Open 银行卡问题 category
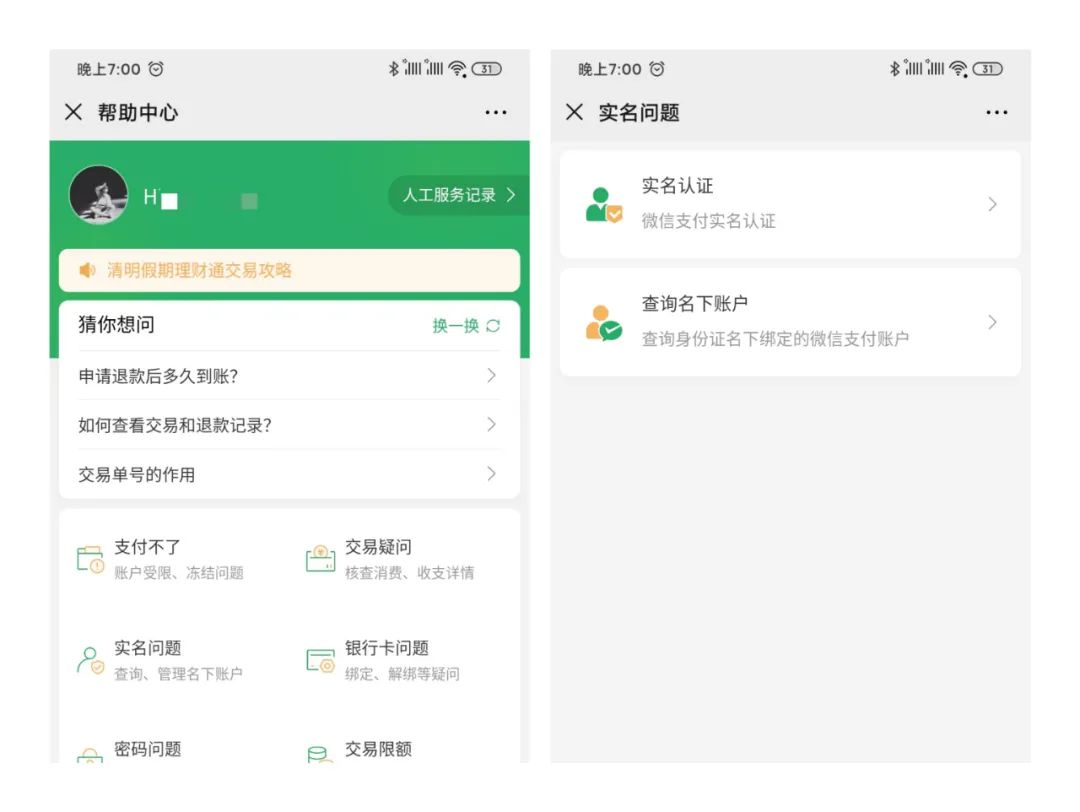The height and width of the screenshot is (812, 1080). [384, 660]
